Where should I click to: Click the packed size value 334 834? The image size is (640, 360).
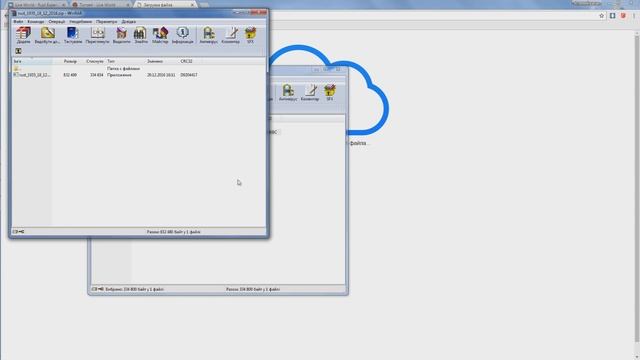(96, 75)
